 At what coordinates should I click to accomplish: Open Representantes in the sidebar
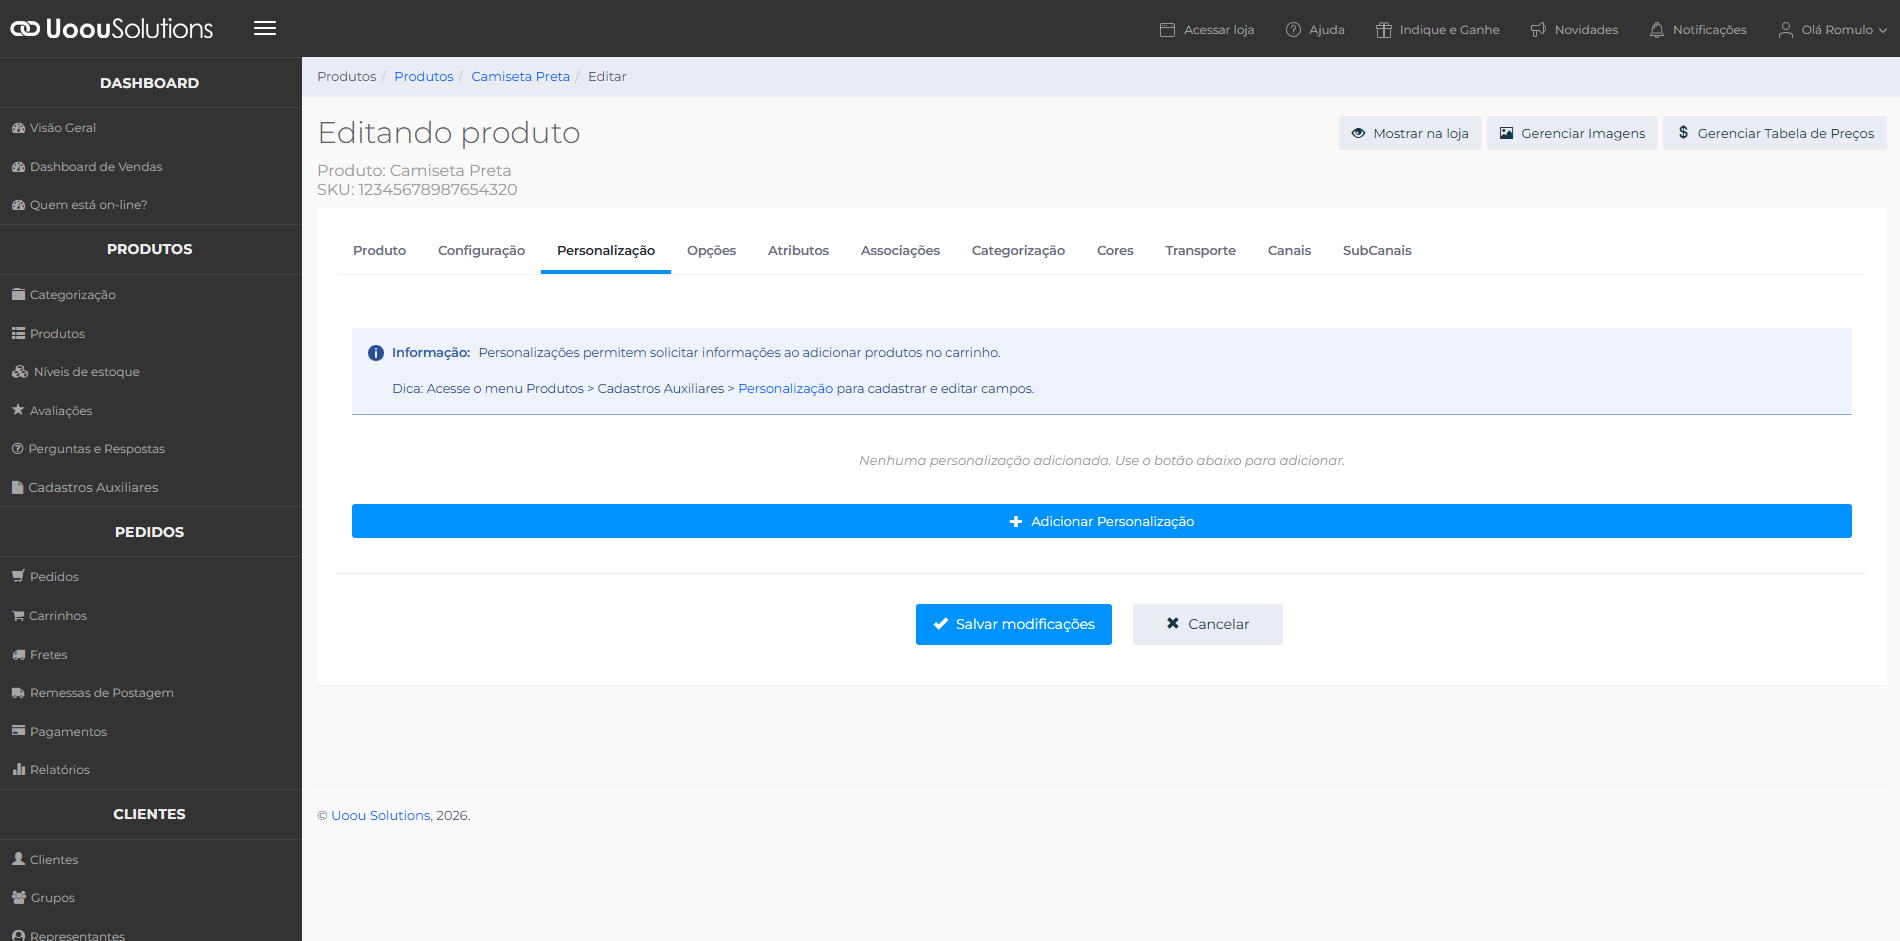(77, 935)
